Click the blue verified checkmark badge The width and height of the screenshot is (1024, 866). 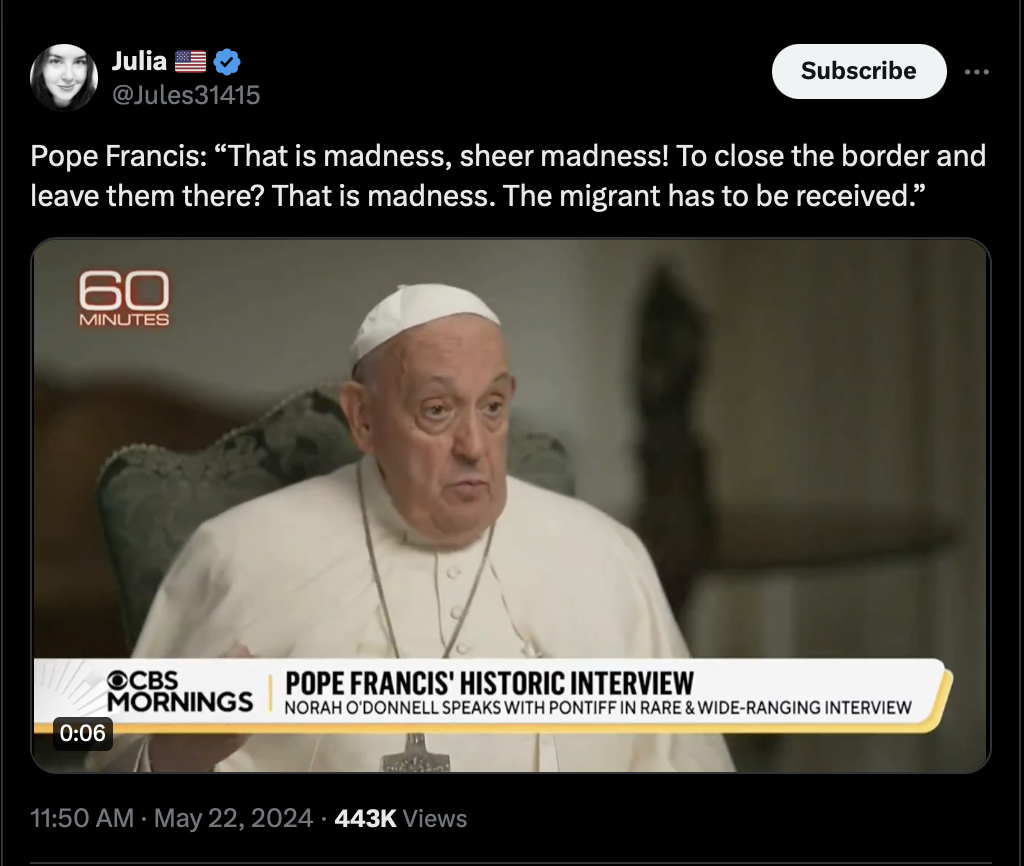point(227,62)
